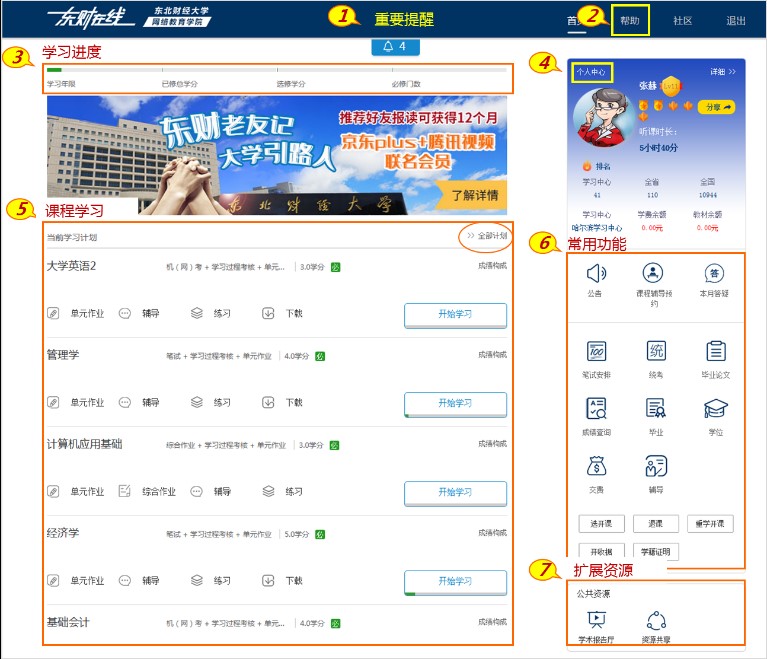This screenshot has height=659, width=767.
Task: Open the 计算机应用基础 course title
Action: point(84,444)
